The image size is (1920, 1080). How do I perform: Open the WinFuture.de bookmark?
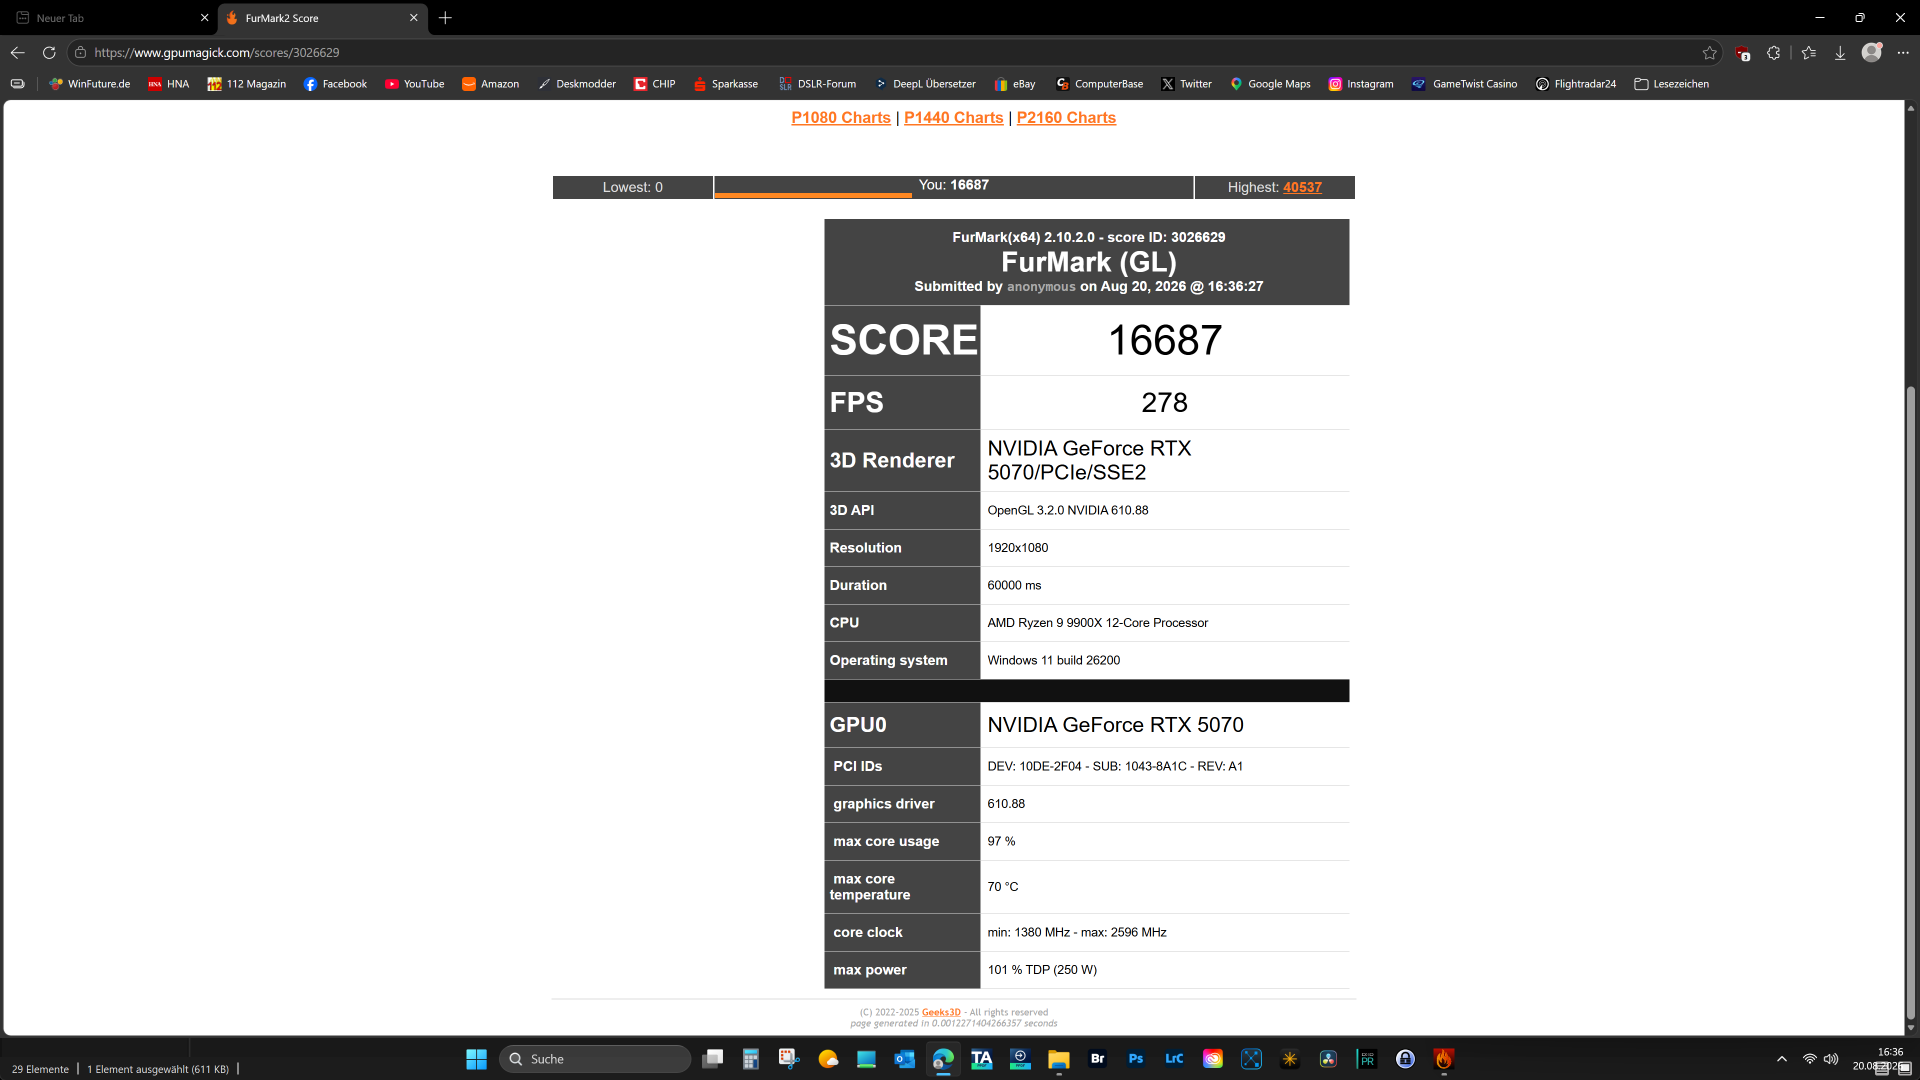click(90, 84)
